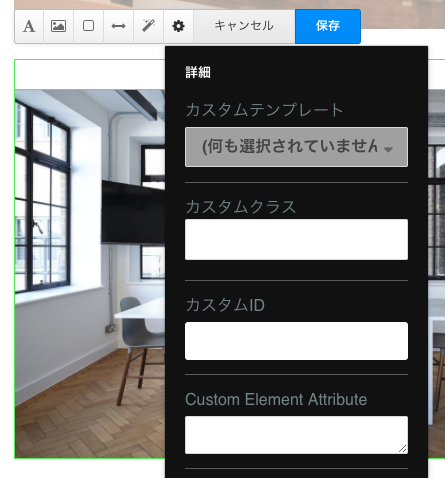Focus the カスタムクラス input field

(296, 239)
